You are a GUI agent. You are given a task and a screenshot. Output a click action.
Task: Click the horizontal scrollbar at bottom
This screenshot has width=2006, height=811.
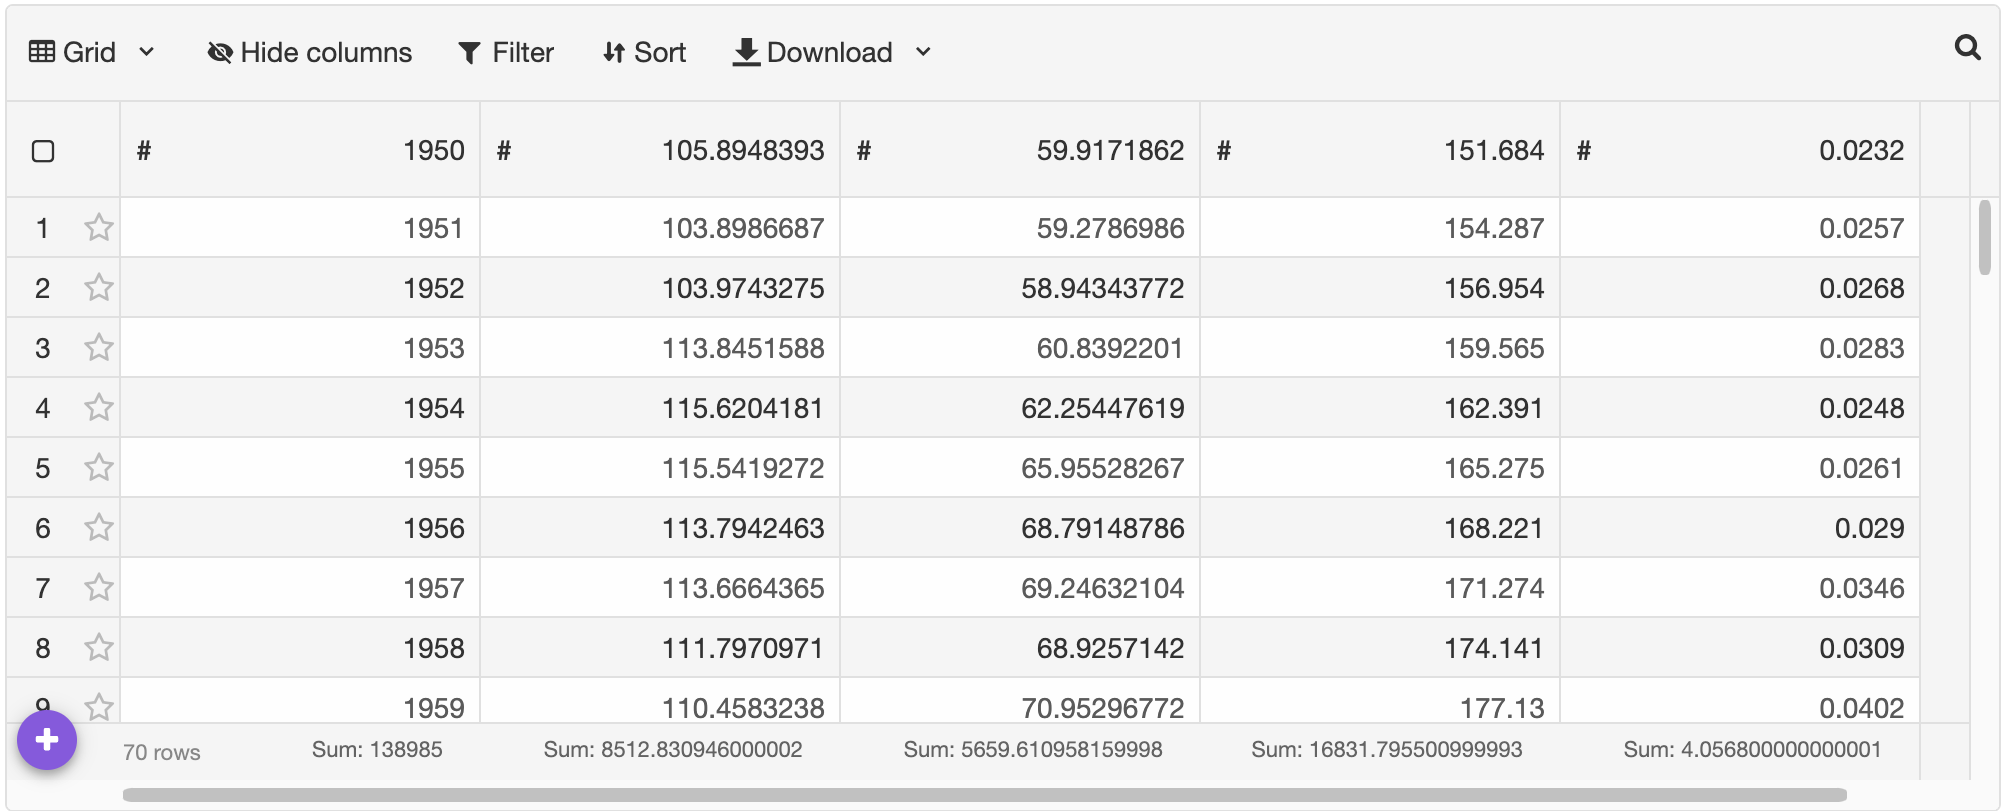coord(984,795)
